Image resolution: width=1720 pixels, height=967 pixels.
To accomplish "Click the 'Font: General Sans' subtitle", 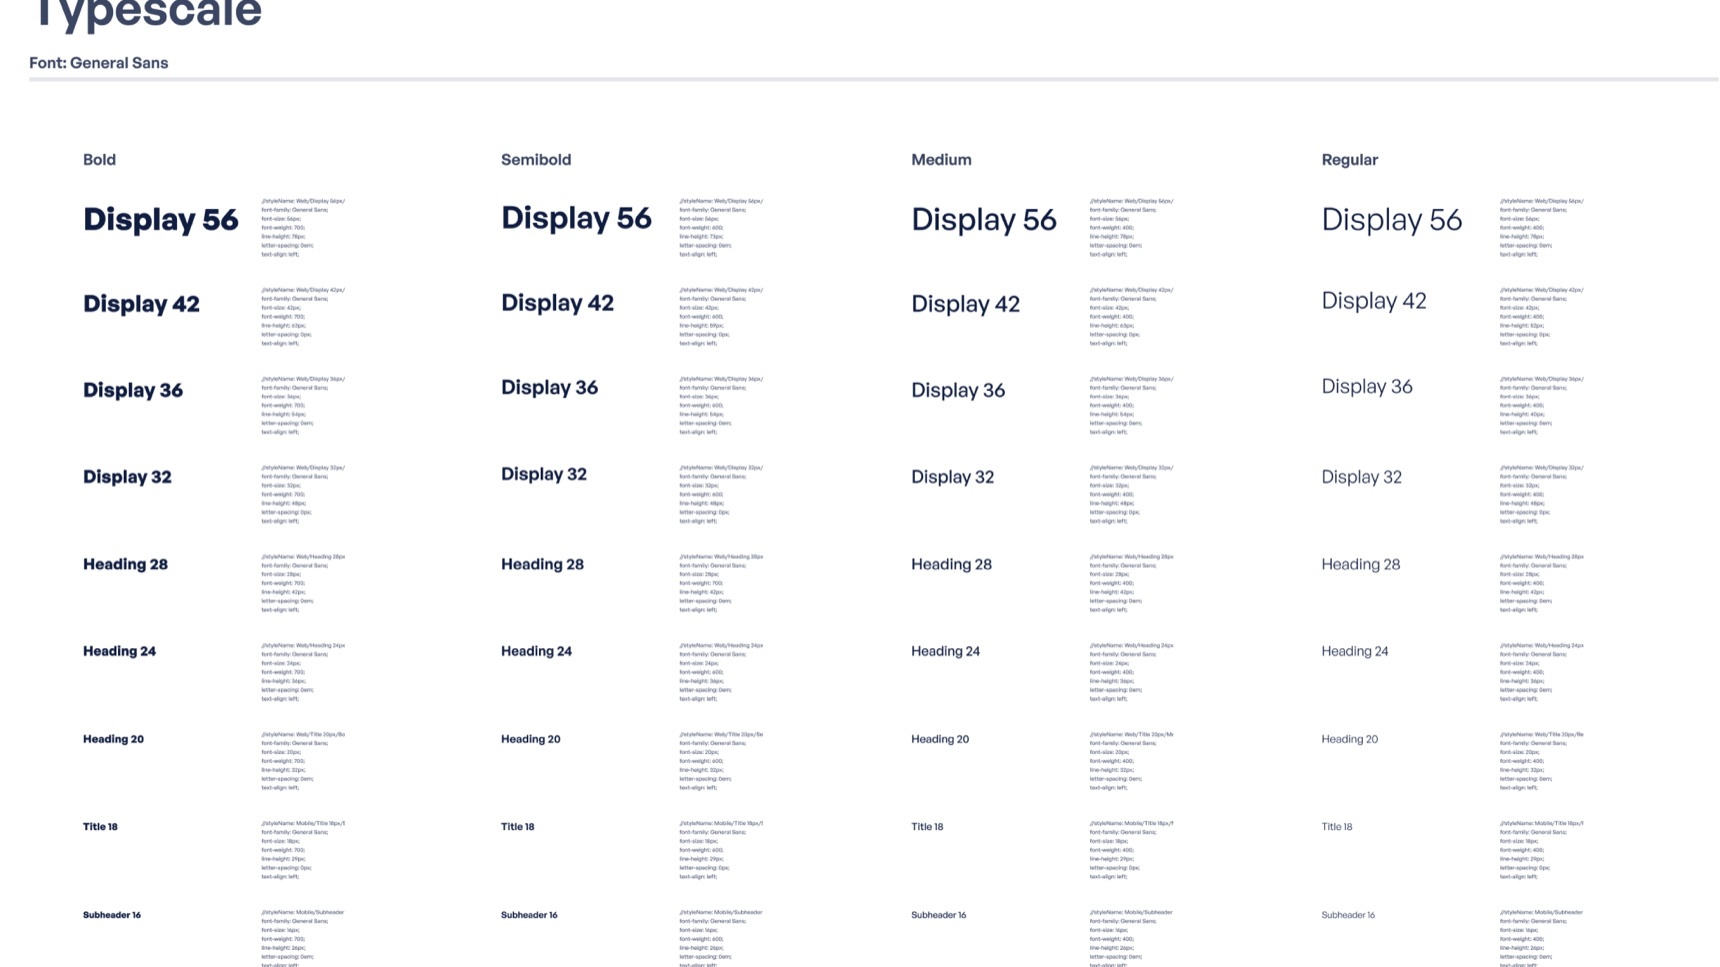I will 99,63.
